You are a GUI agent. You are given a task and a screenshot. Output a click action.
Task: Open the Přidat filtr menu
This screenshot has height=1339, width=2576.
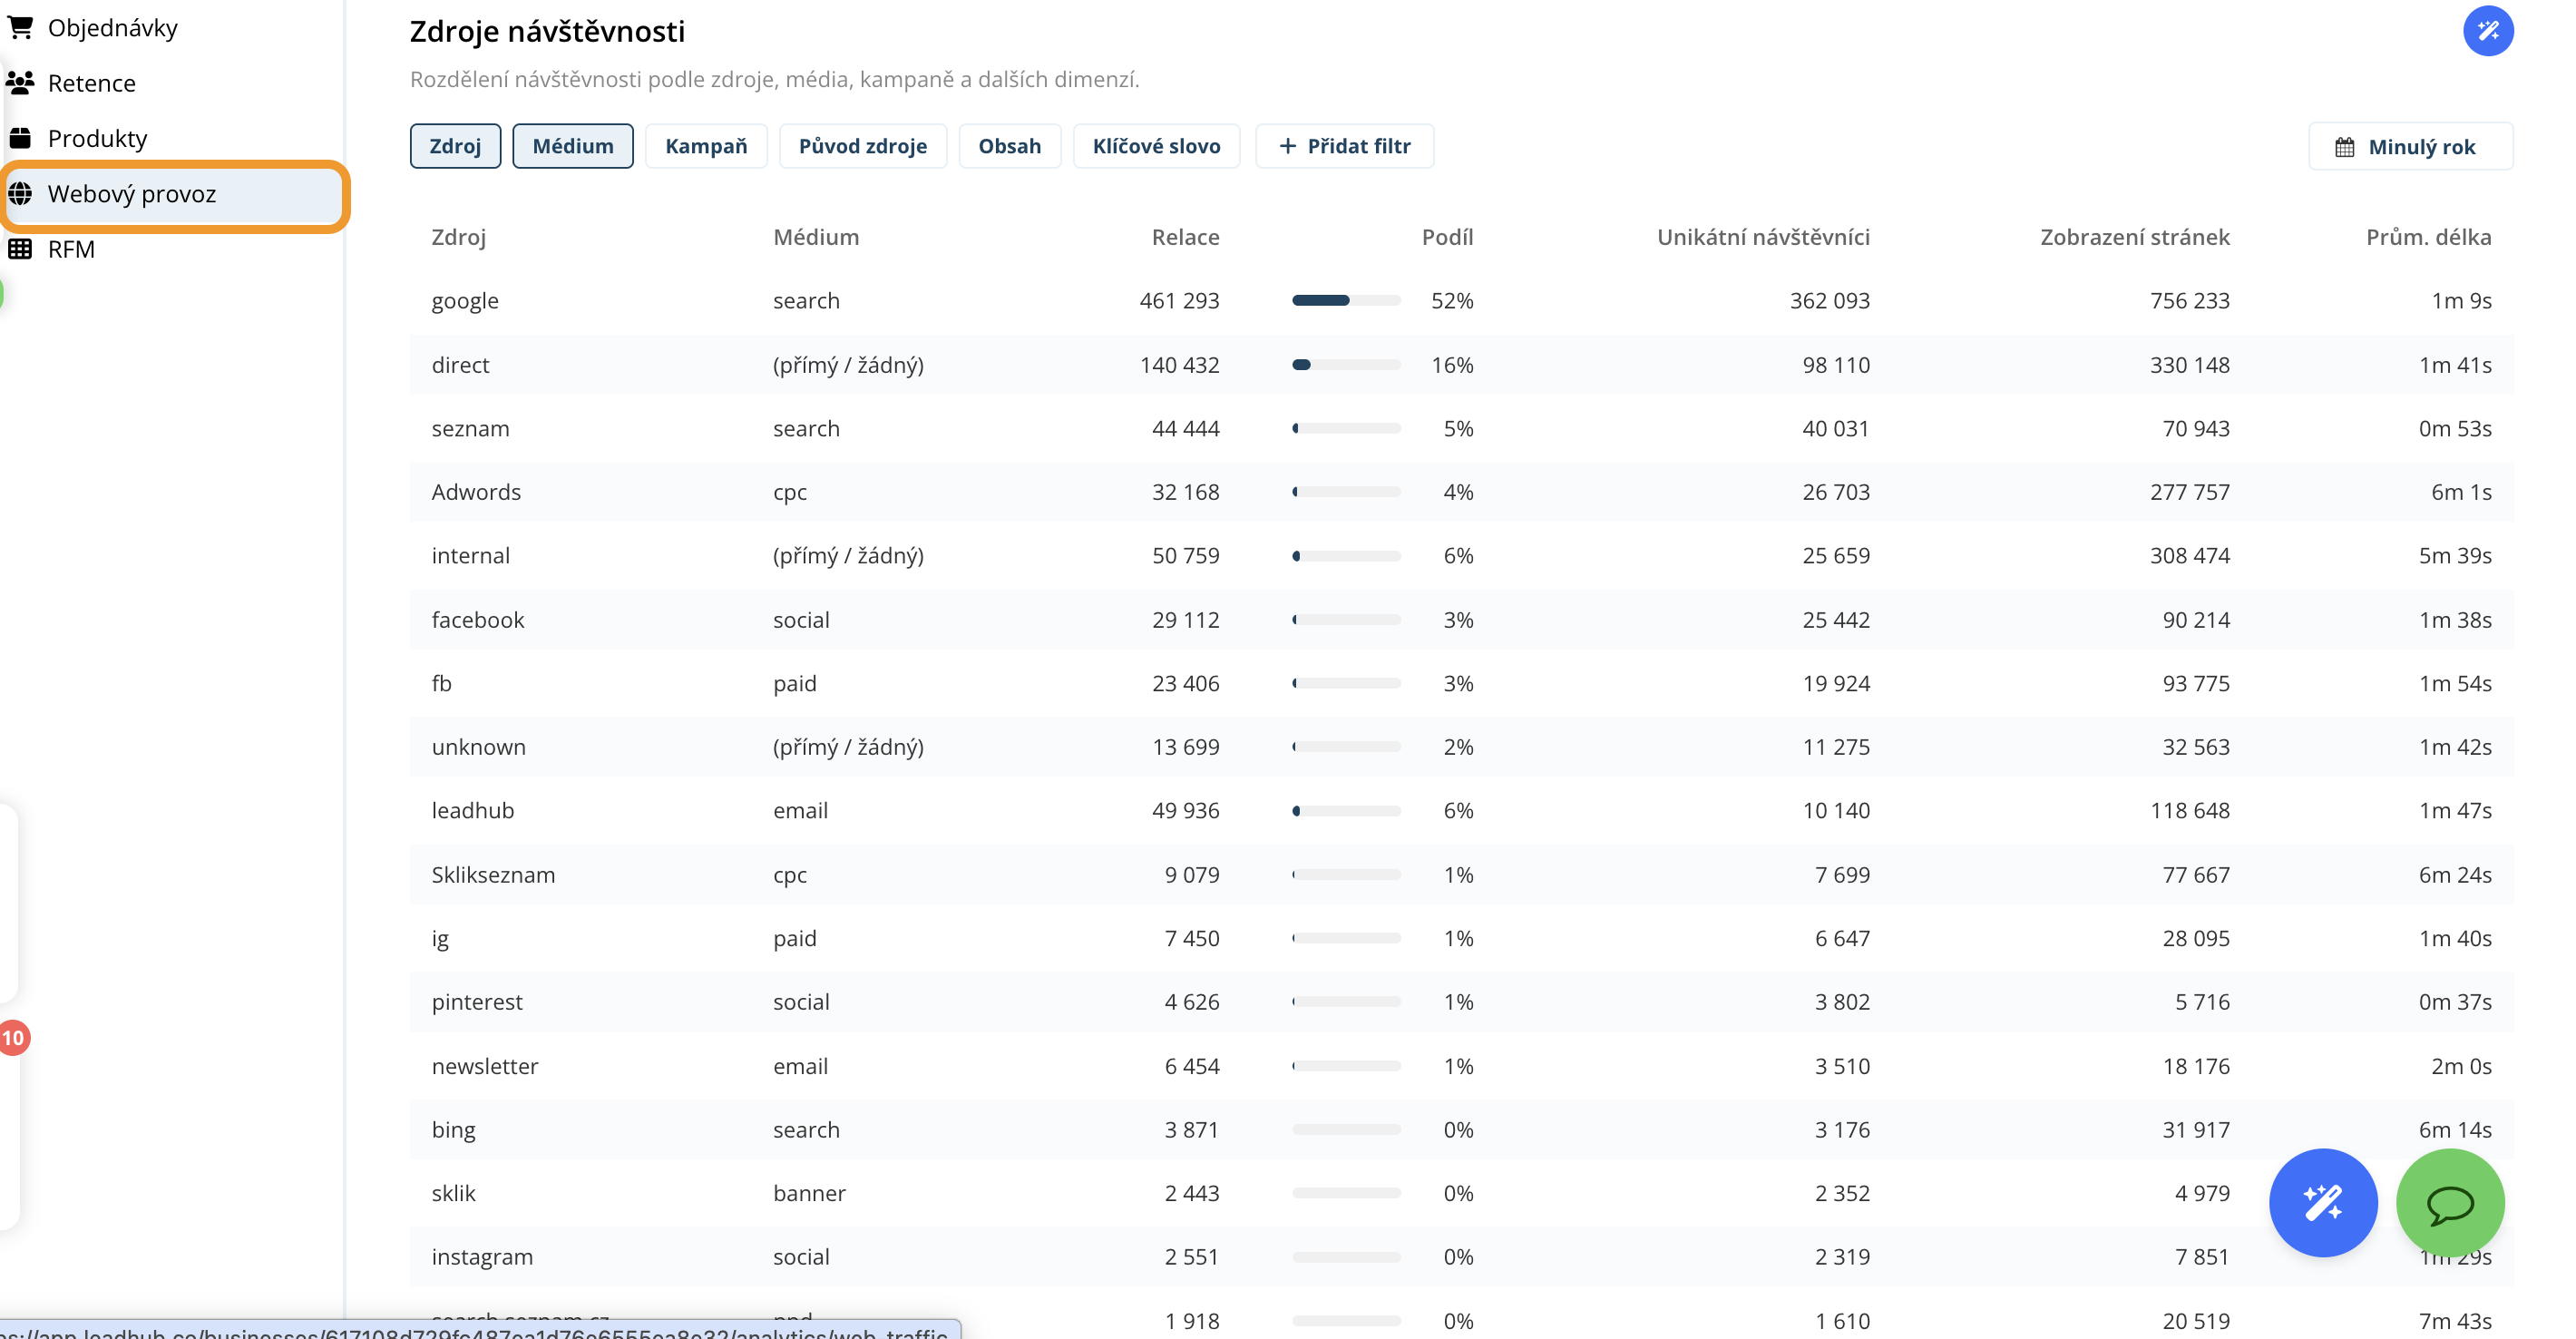(x=1344, y=146)
